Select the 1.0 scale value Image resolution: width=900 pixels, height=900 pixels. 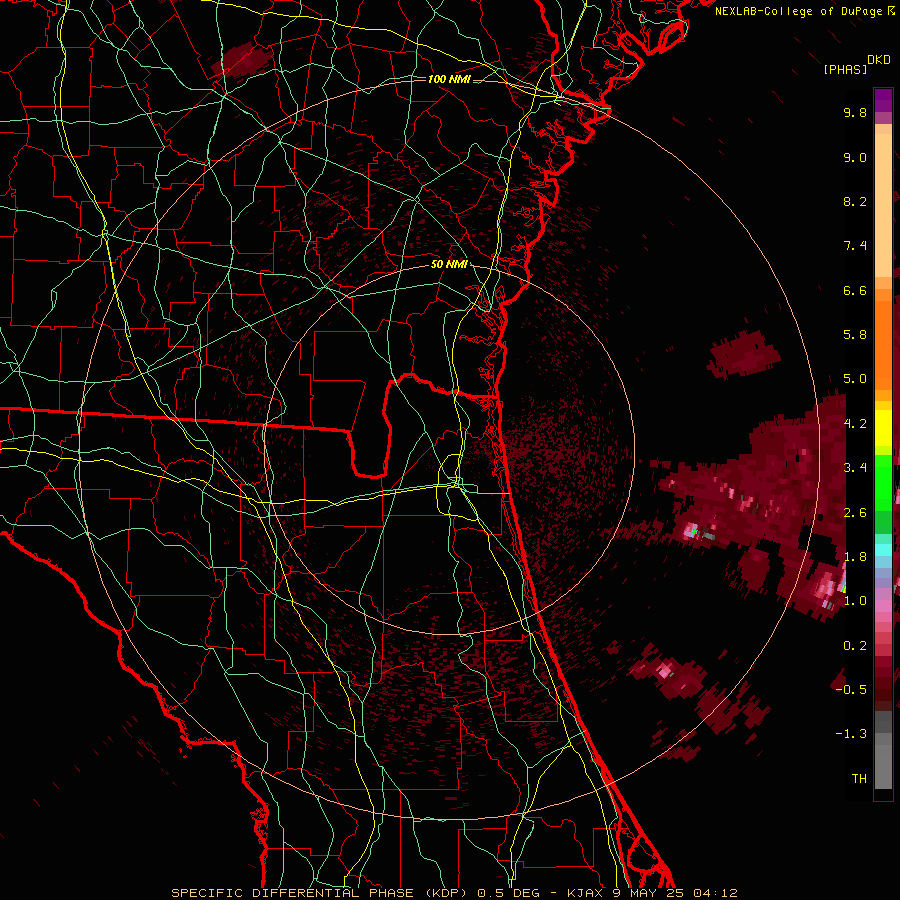point(855,601)
